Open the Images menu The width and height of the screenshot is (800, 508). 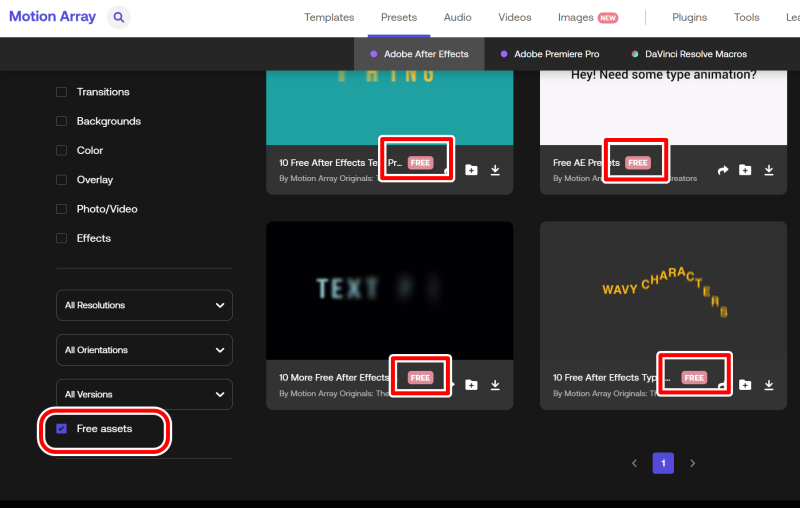[576, 17]
